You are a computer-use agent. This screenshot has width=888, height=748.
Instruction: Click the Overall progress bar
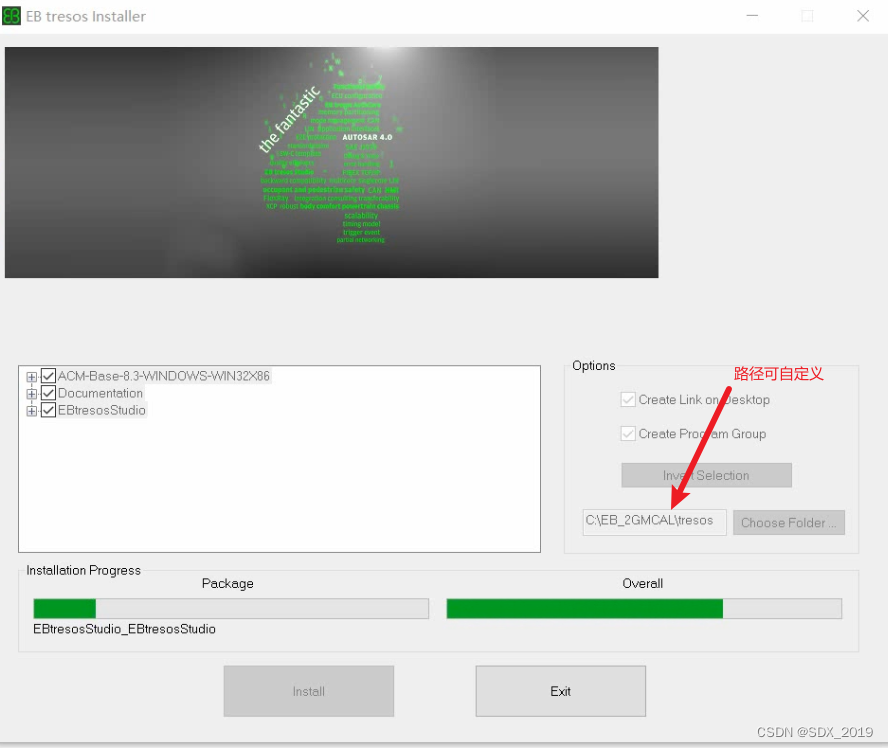644,609
